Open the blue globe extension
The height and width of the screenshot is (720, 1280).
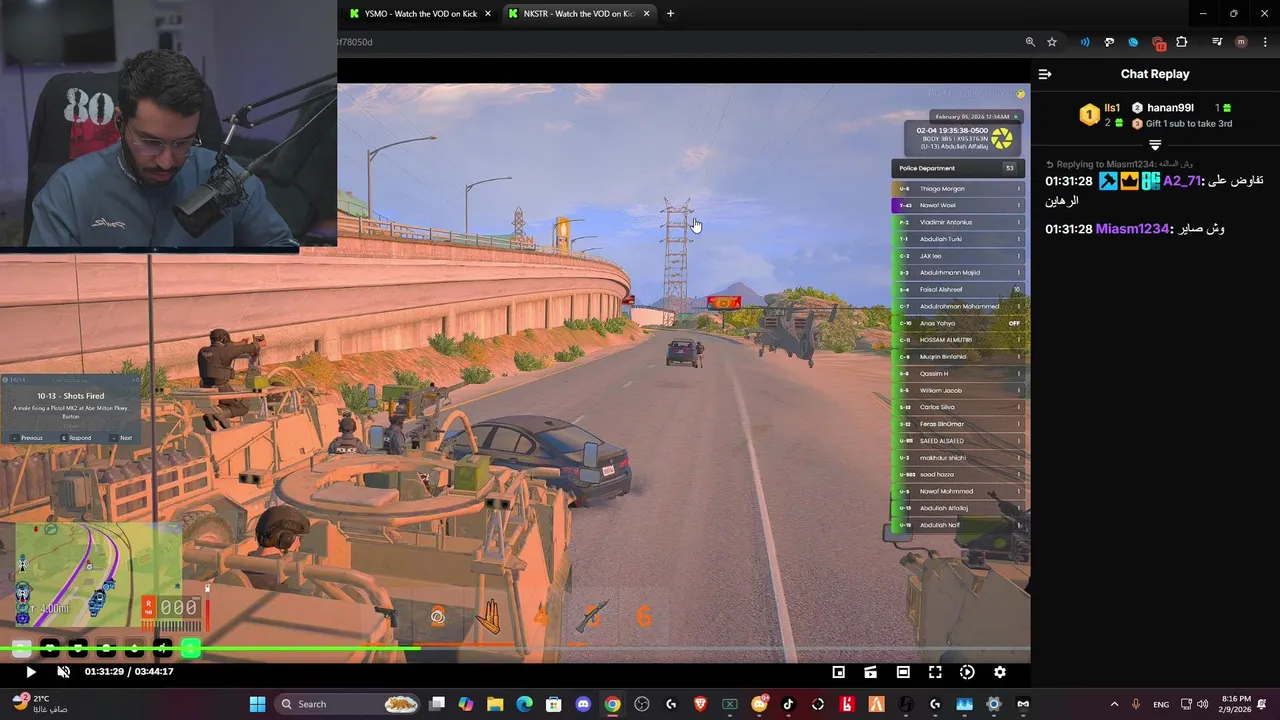coord(1133,42)
